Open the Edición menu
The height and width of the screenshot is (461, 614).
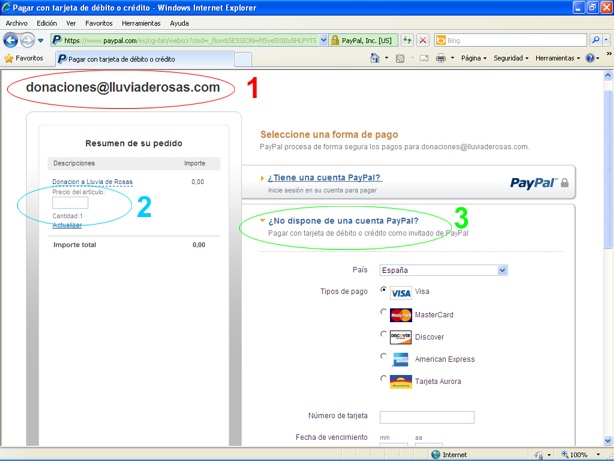point(47,23)
